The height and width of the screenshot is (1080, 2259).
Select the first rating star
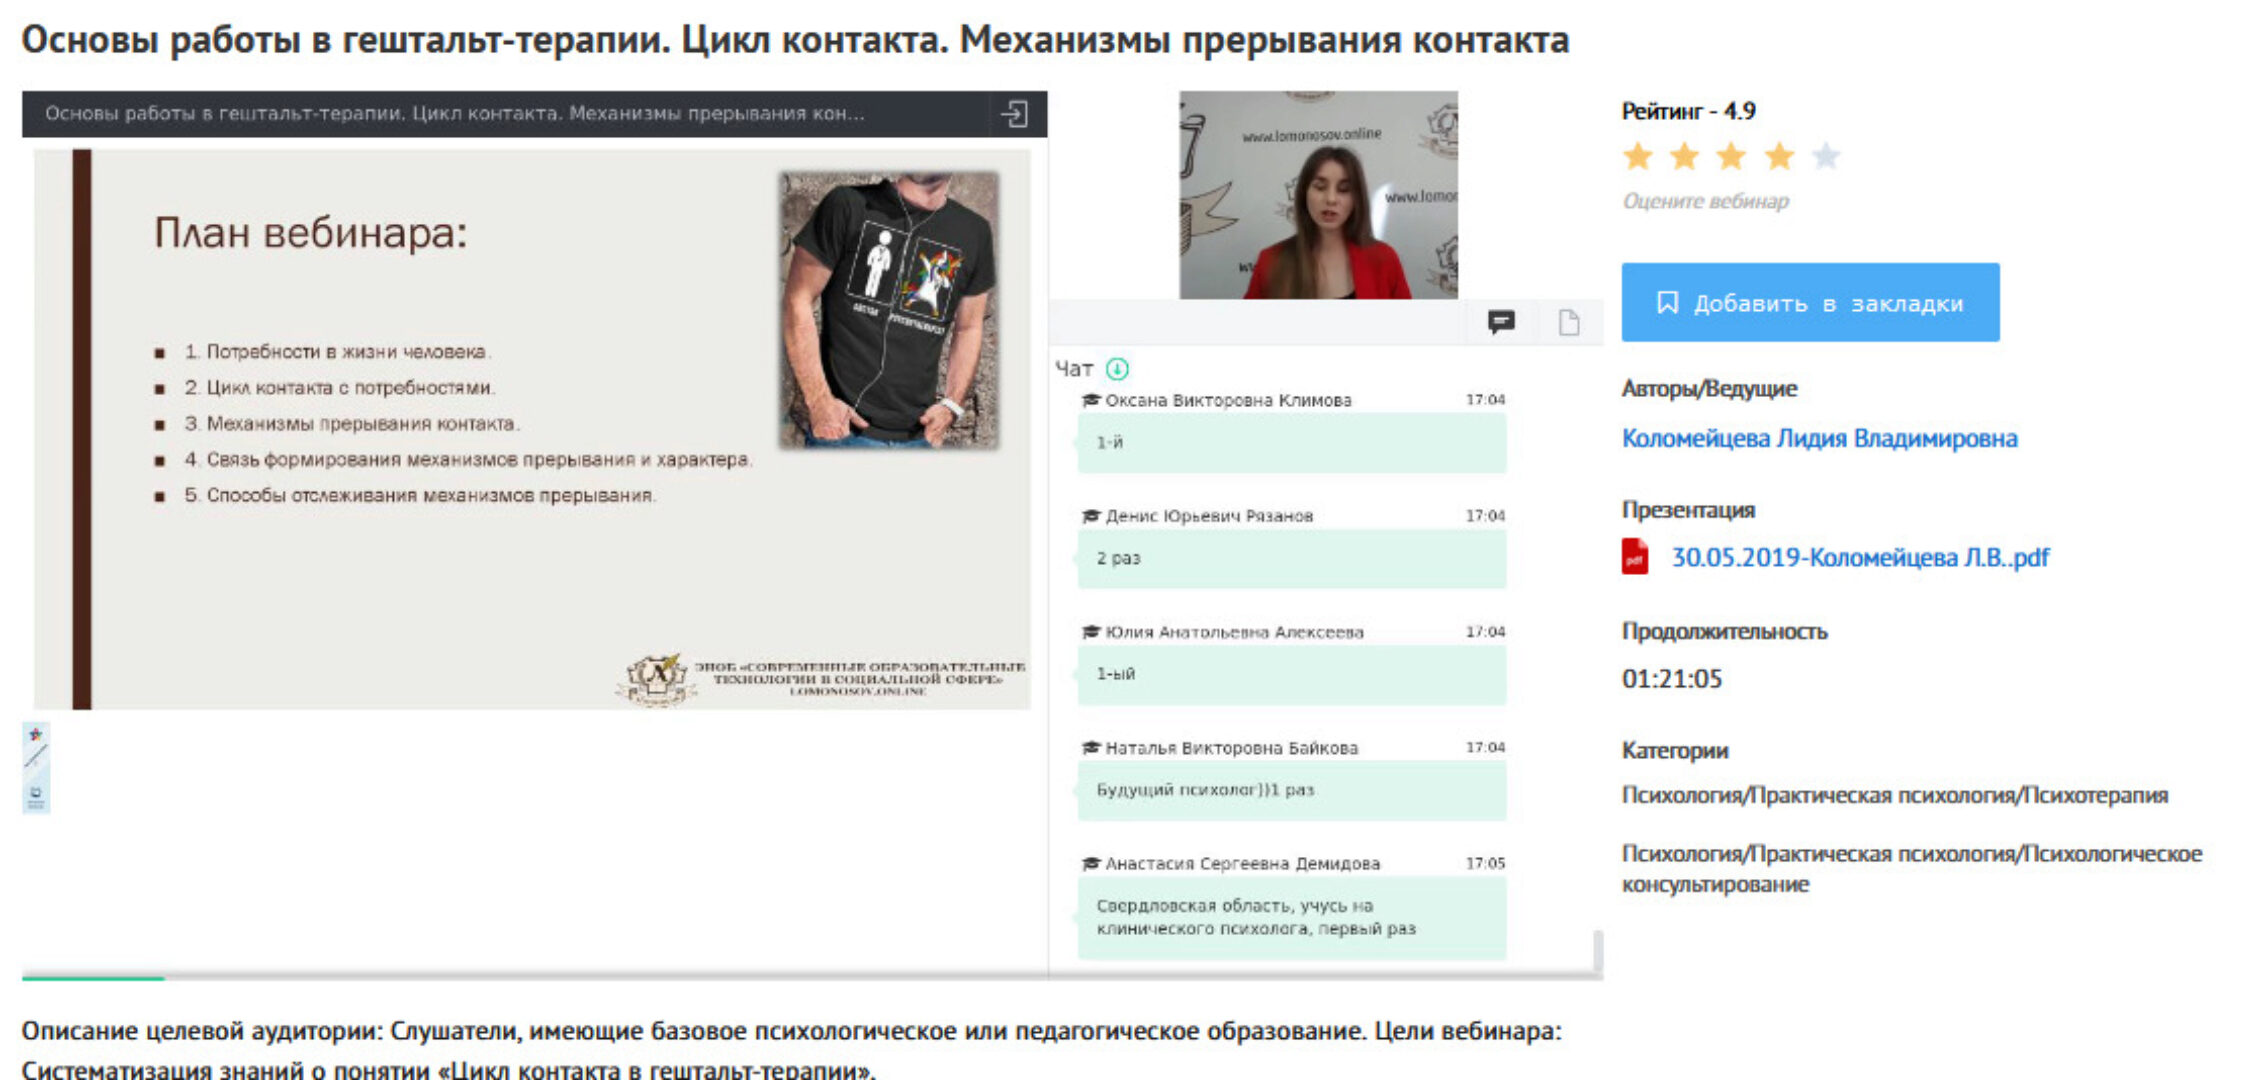pos(1638,157)
